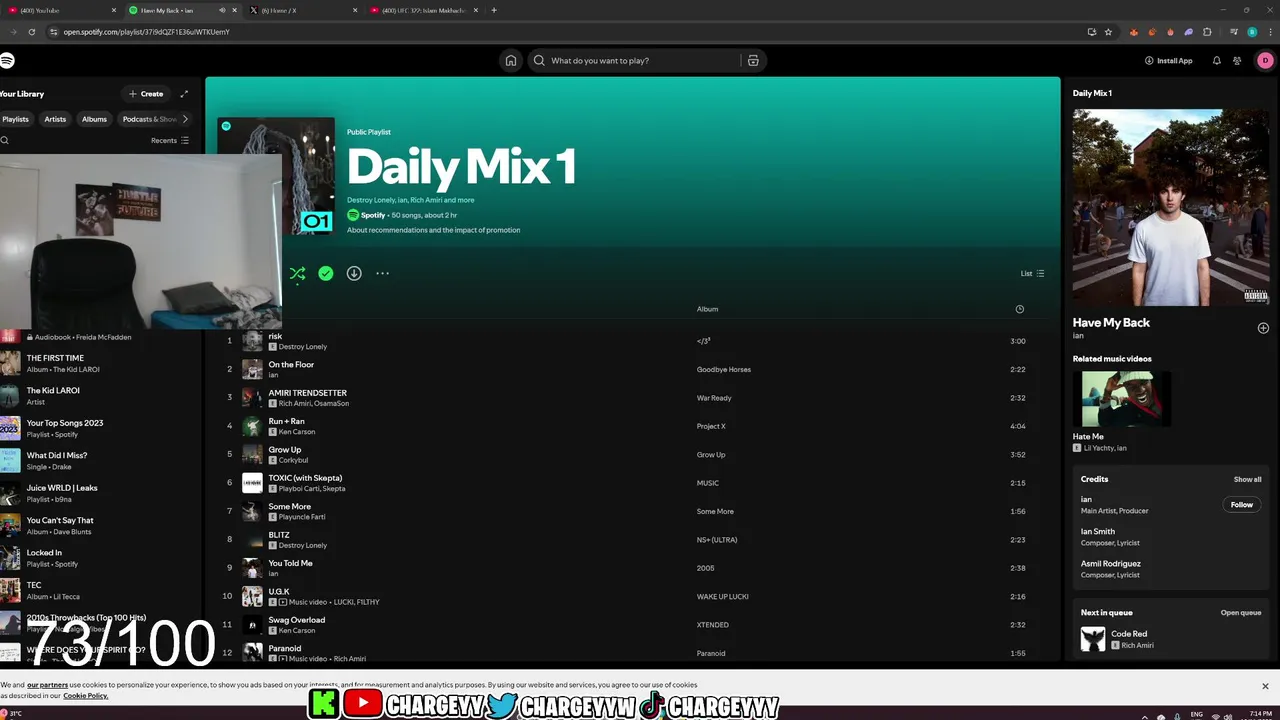This screenshot has height=720, width=1280.
Task: Open the Browse icon in the search bar
Action: (753, 61)
